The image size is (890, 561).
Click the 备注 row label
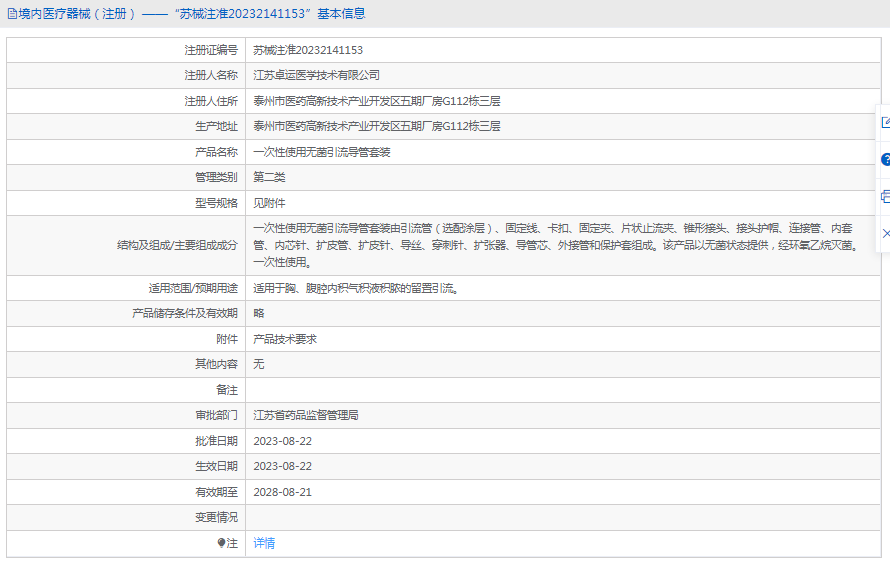point(227,390)
